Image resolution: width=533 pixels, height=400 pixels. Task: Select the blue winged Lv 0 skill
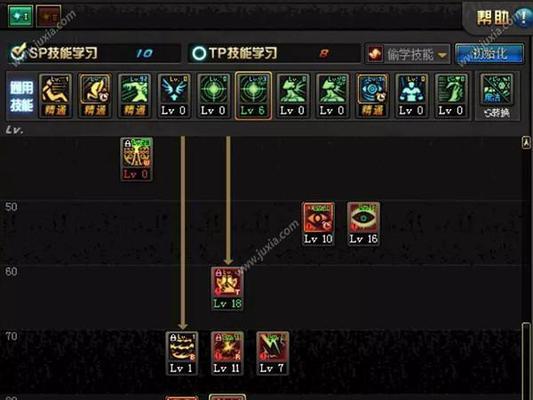(x=174, y=96)
